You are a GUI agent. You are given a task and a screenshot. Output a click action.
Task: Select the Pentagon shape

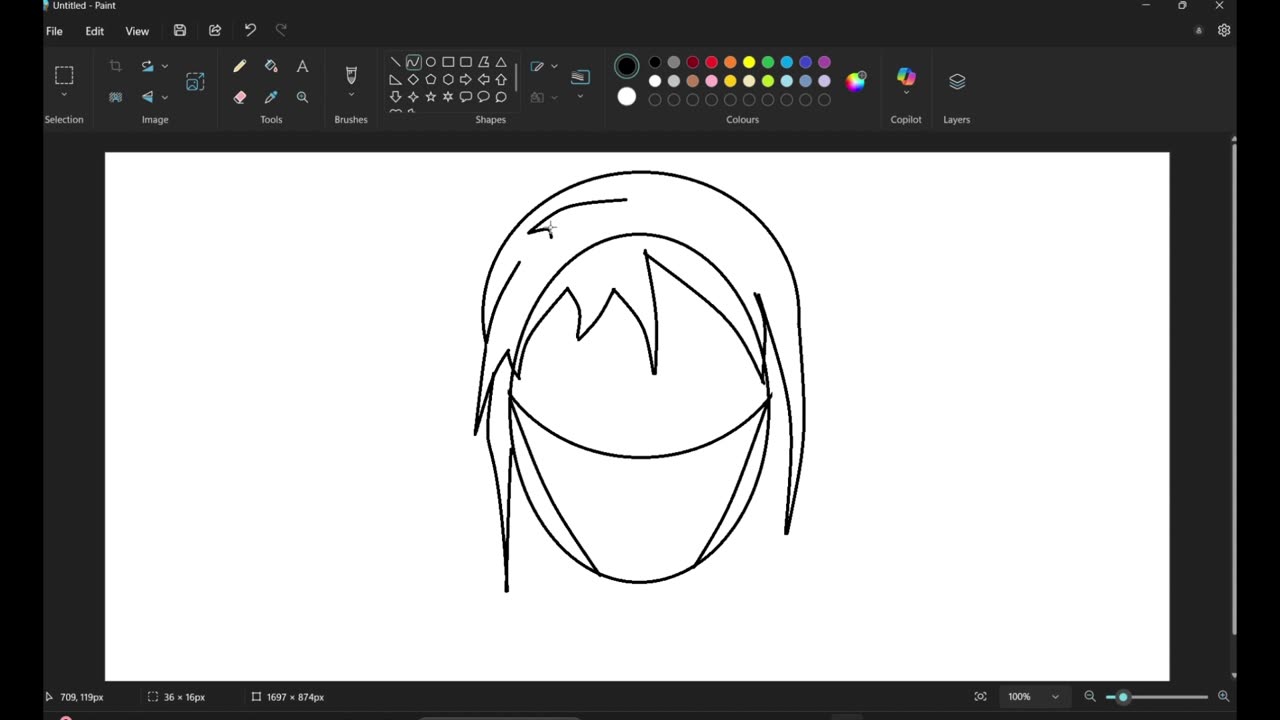click(x=431, y=80)
